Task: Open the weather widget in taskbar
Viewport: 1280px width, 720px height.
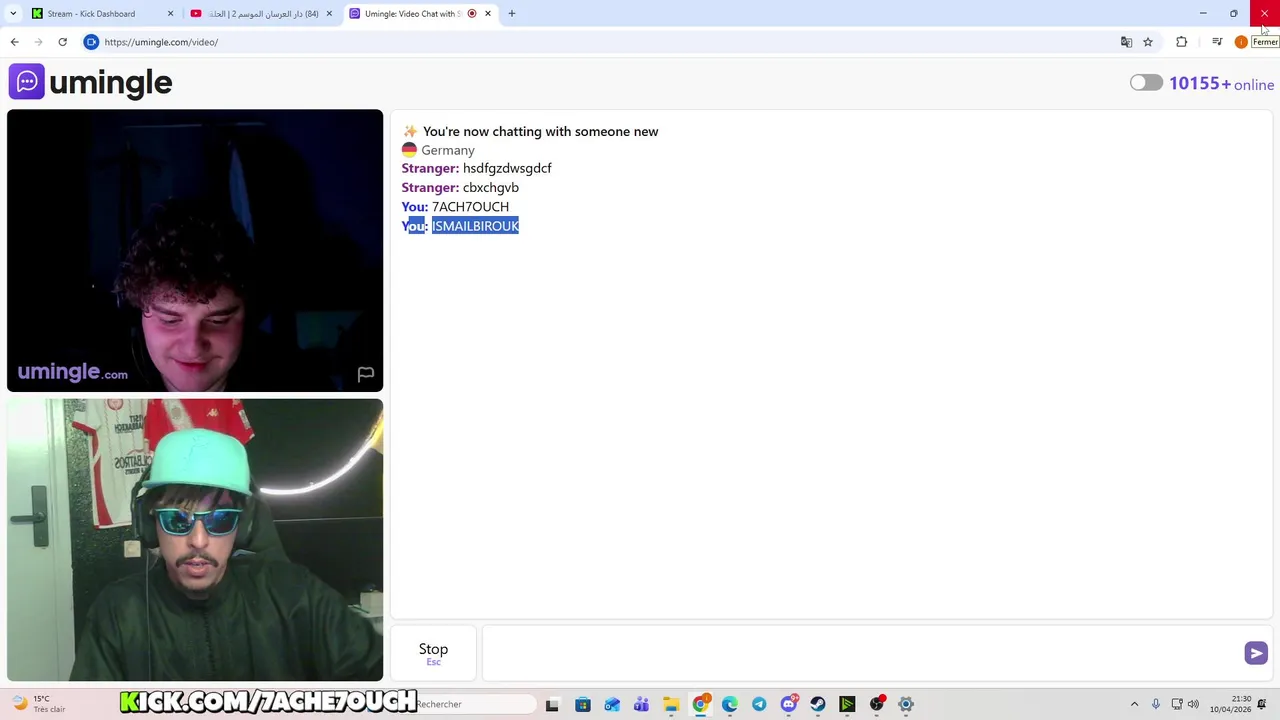Action: tap(40, 704)
